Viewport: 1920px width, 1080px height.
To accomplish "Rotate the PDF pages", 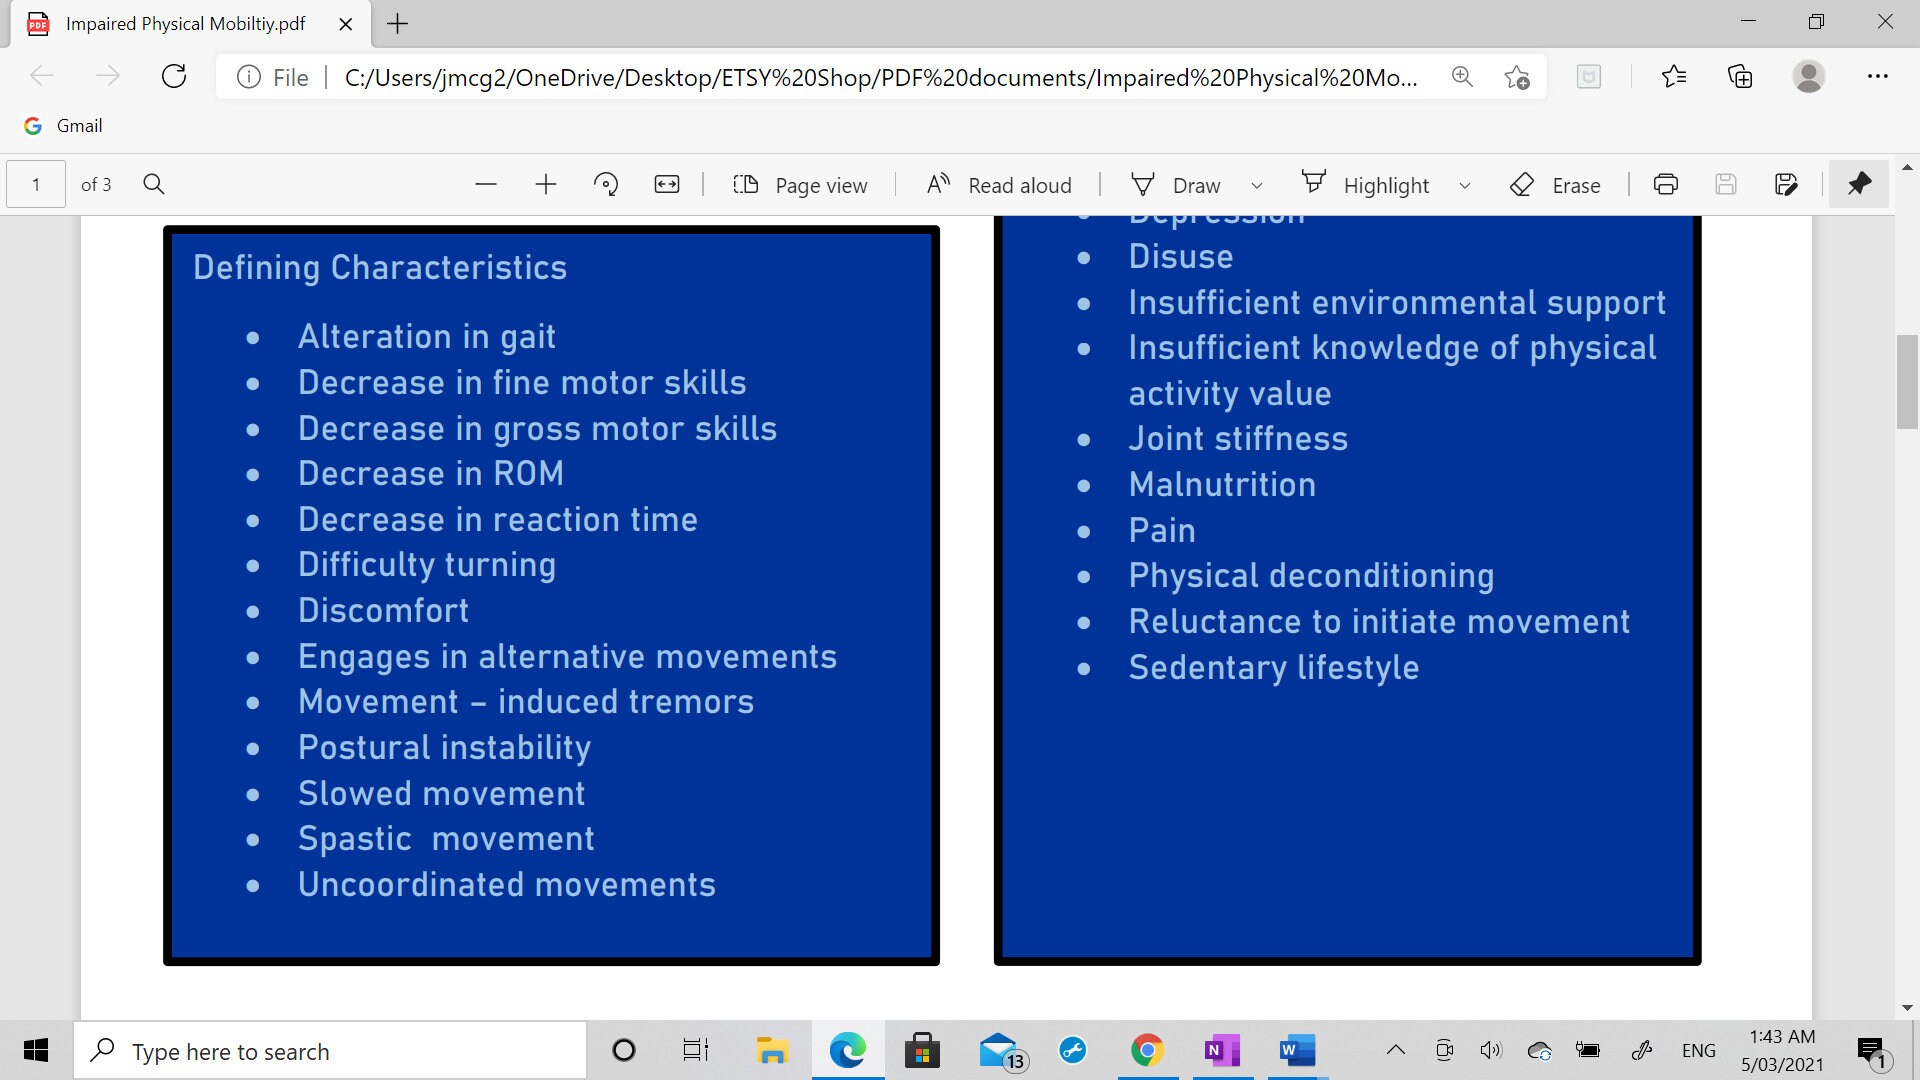I will point(606,184).
